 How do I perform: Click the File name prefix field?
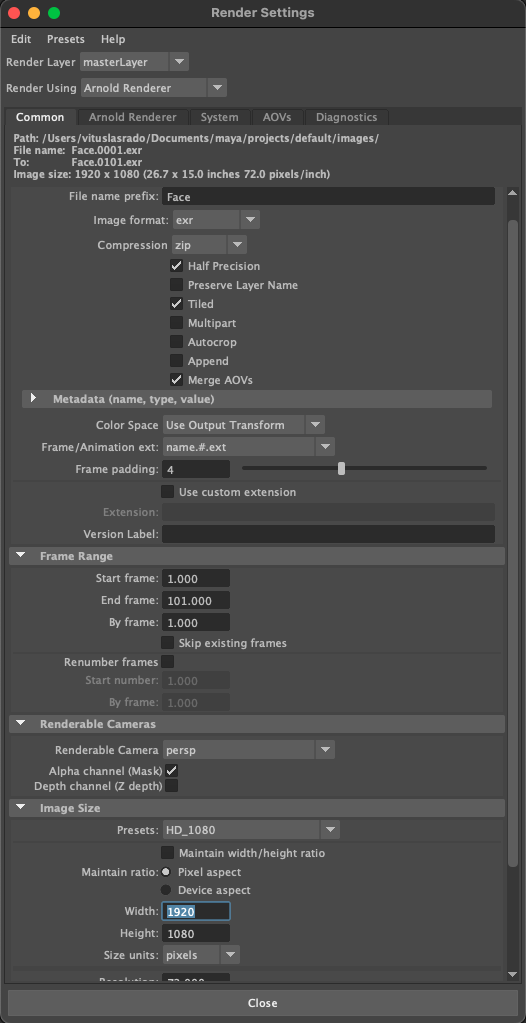[328, 196]
